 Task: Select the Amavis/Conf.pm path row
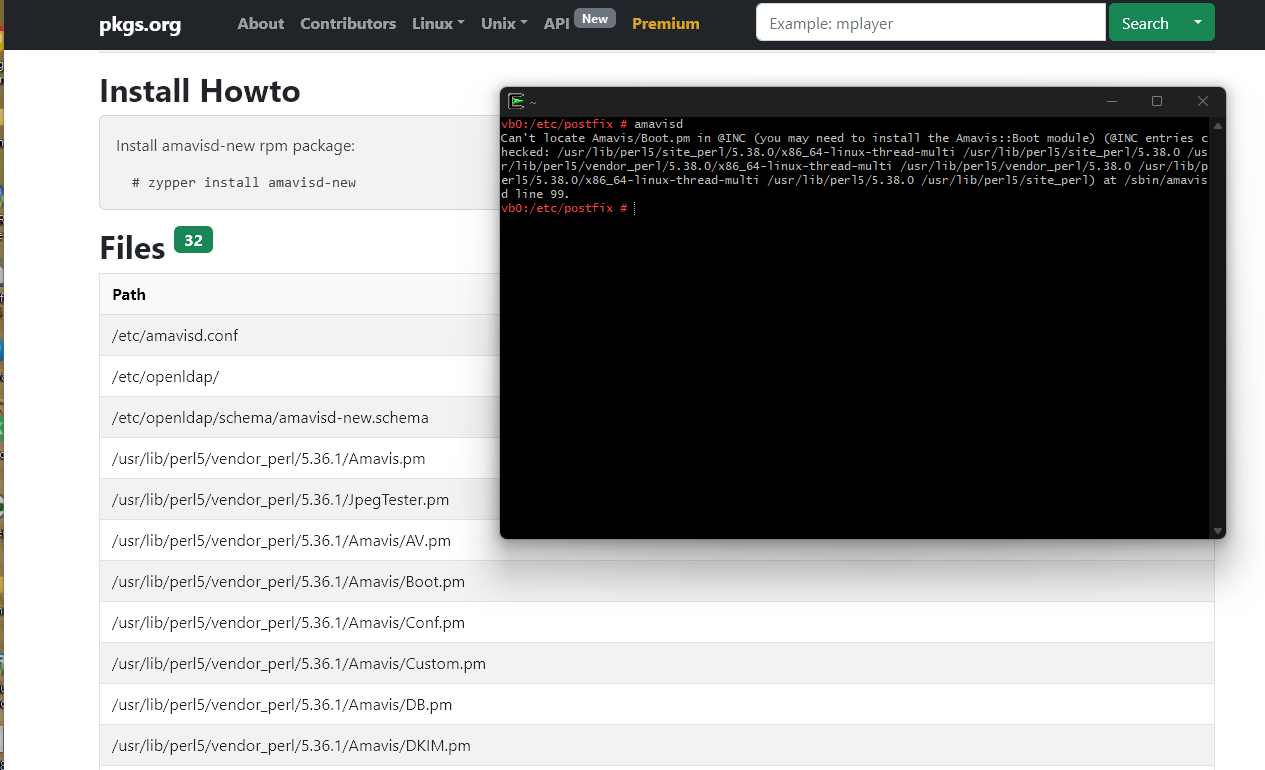[657, 622]
